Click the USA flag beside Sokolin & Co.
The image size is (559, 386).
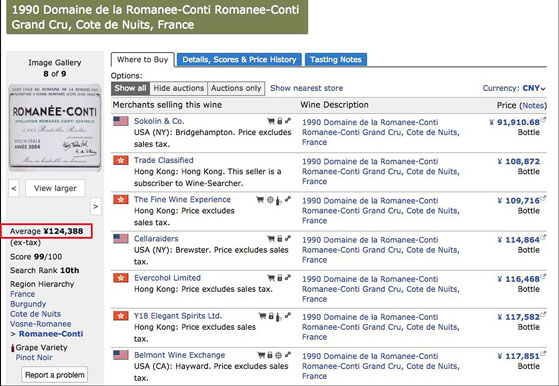click(121, 121)
